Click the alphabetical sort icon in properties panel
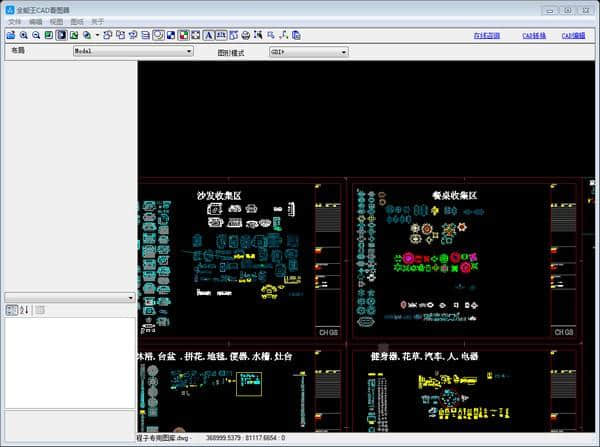 pyautogui.click(x=25, y=310)
